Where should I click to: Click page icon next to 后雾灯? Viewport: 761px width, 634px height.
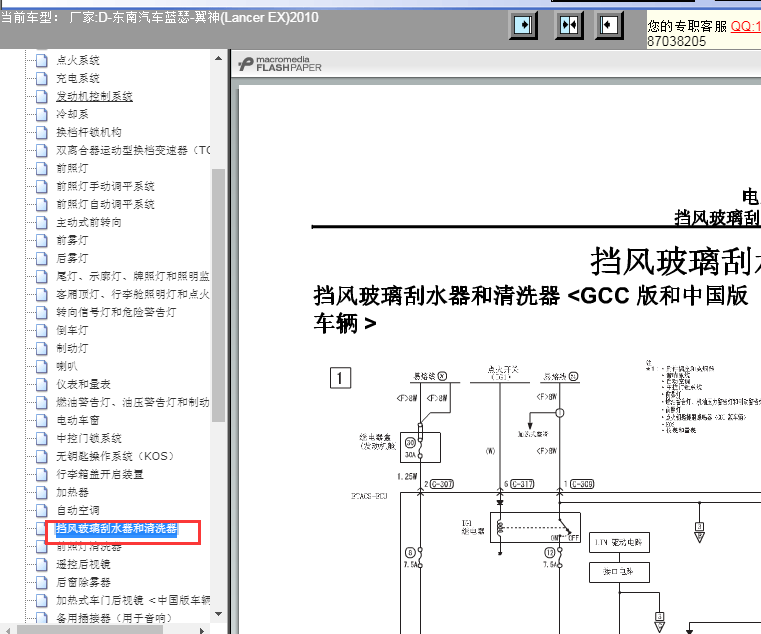[42, 258]
